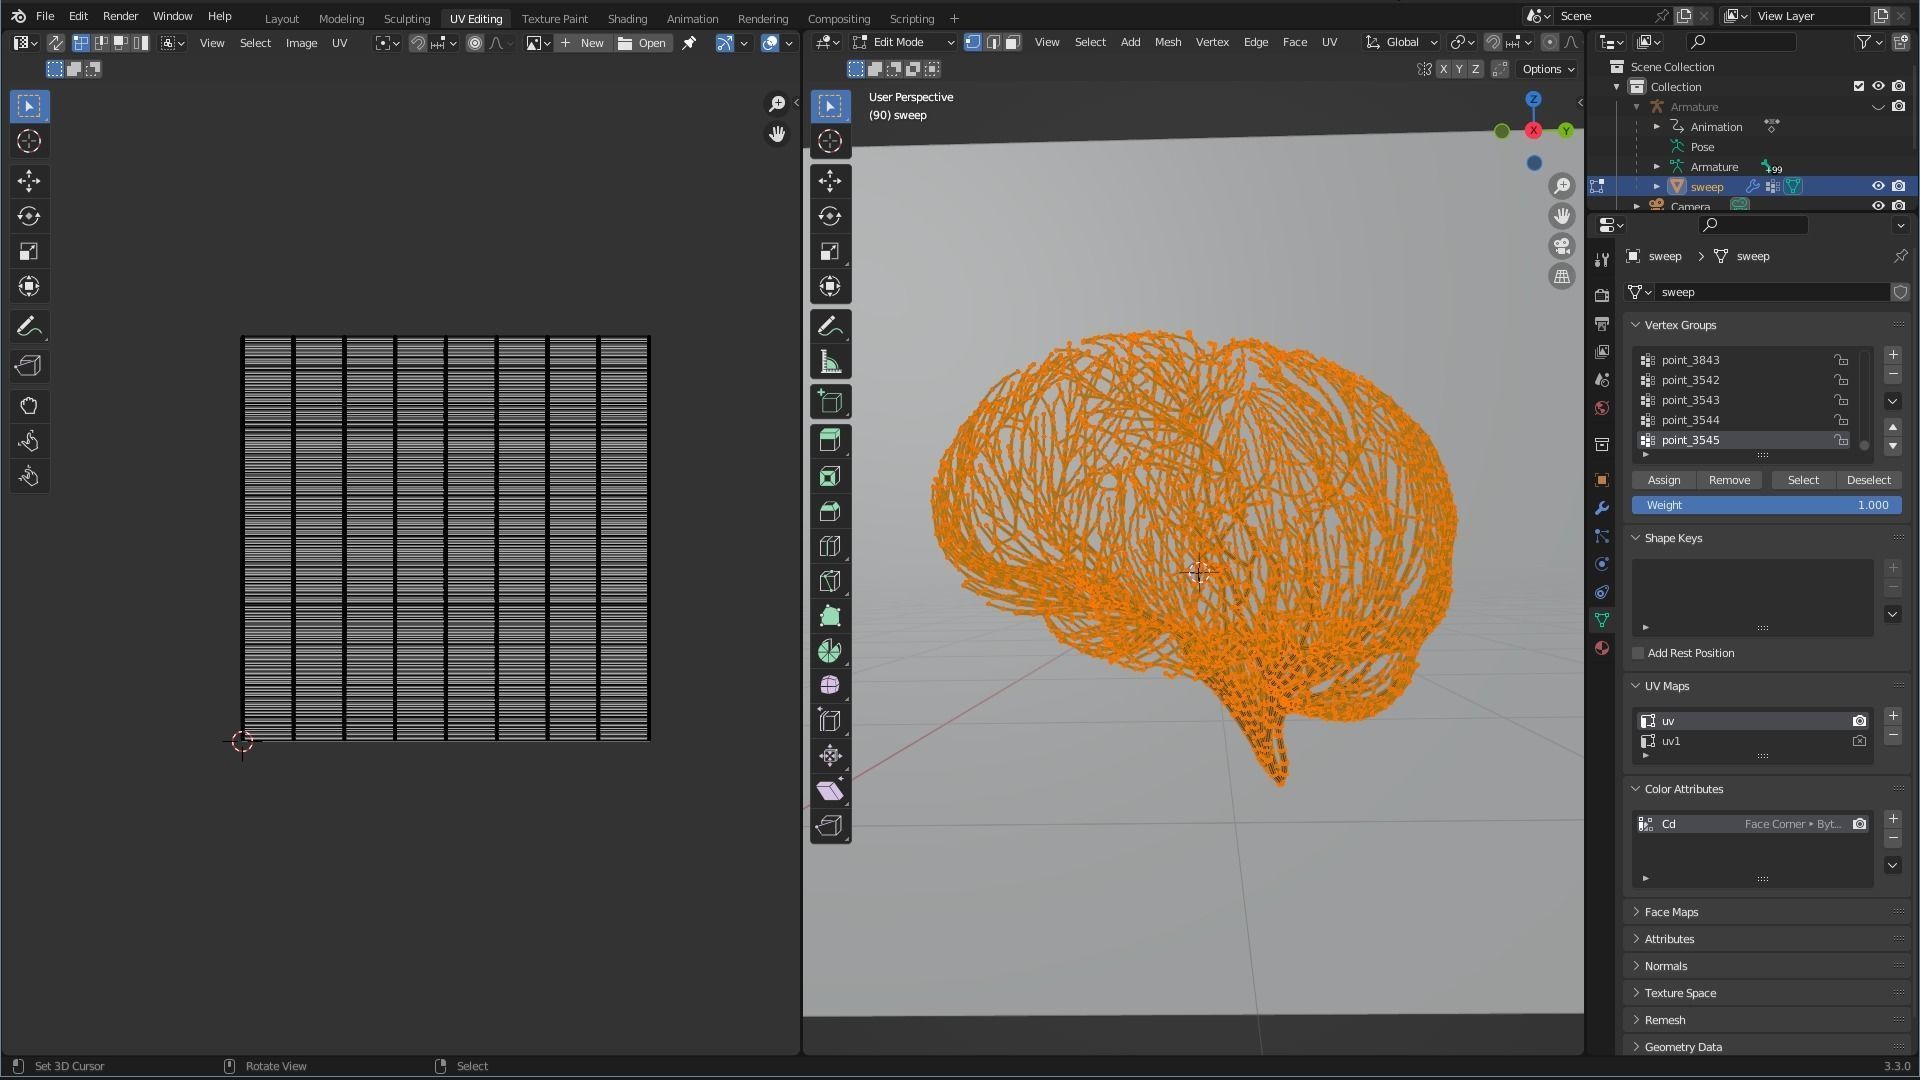Click the Assign vertex group button
The image size is (1920, 1080).
(x=1664, y=480)
